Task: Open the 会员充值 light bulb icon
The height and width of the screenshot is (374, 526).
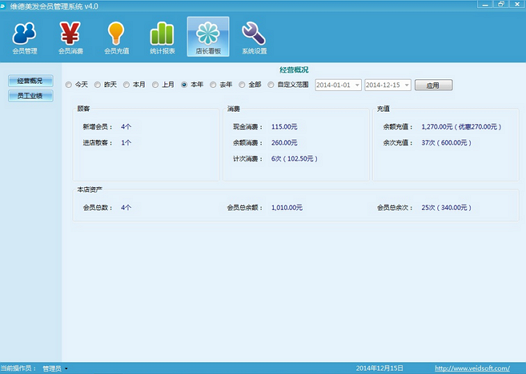Action: coord(116,38)
